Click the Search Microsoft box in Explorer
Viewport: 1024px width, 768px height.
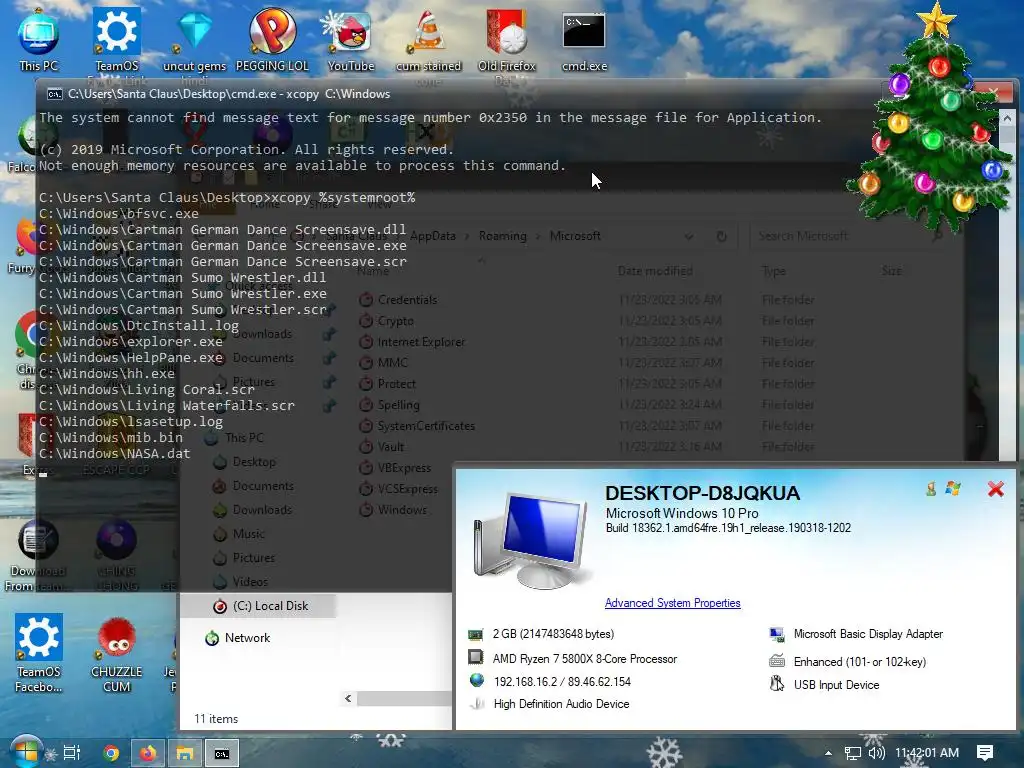tap(846, 236)
